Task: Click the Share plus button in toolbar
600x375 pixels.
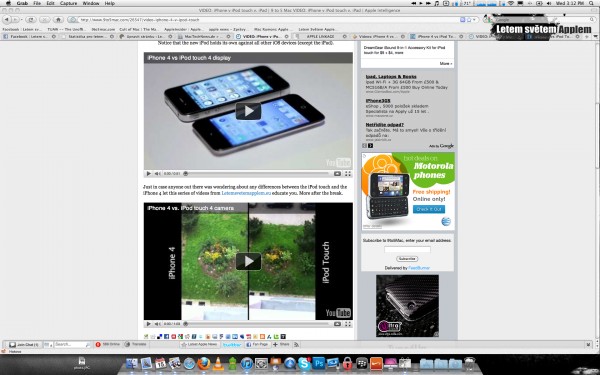Action: pyautogui.click(x=281, y=345)
